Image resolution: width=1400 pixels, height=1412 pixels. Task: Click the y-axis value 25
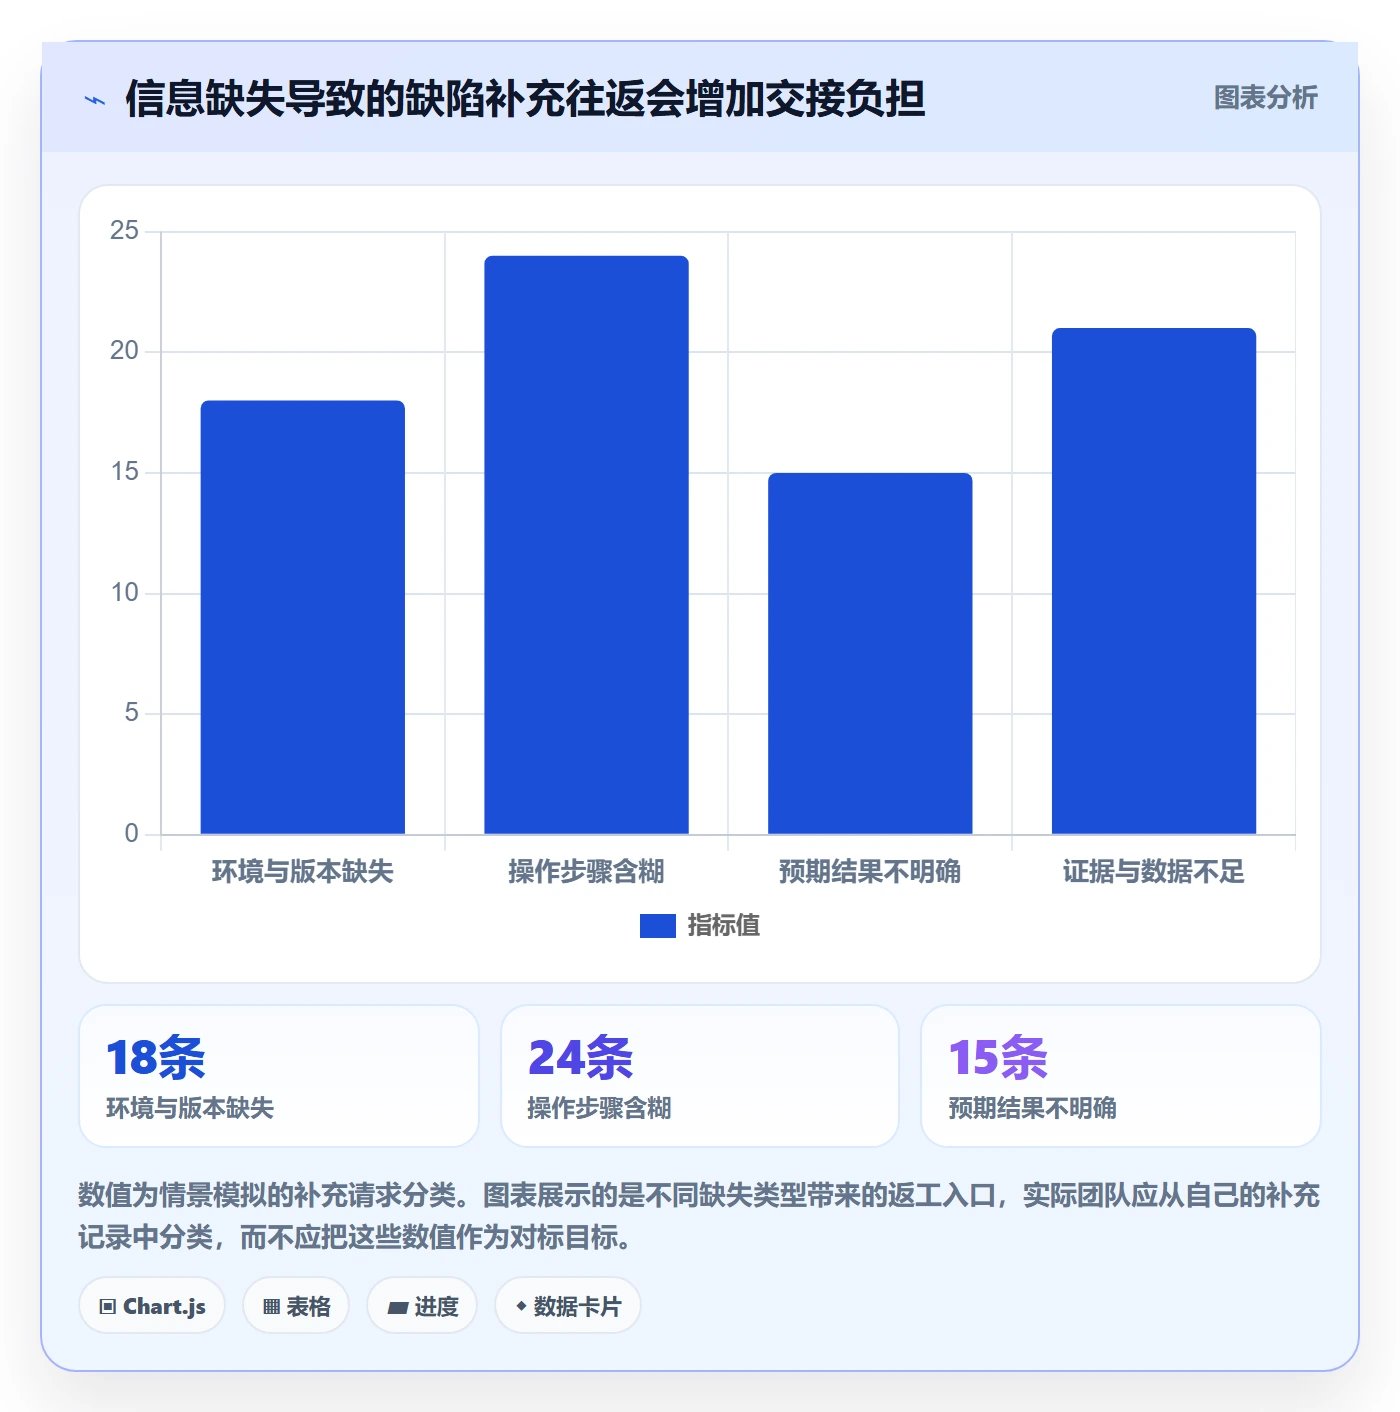pos(125,231)
